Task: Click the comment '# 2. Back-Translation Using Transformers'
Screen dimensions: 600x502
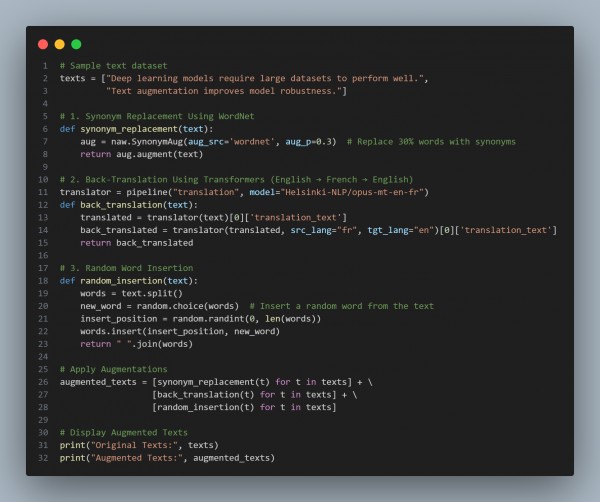Action: pyautogui.click(x=162, y=179)
